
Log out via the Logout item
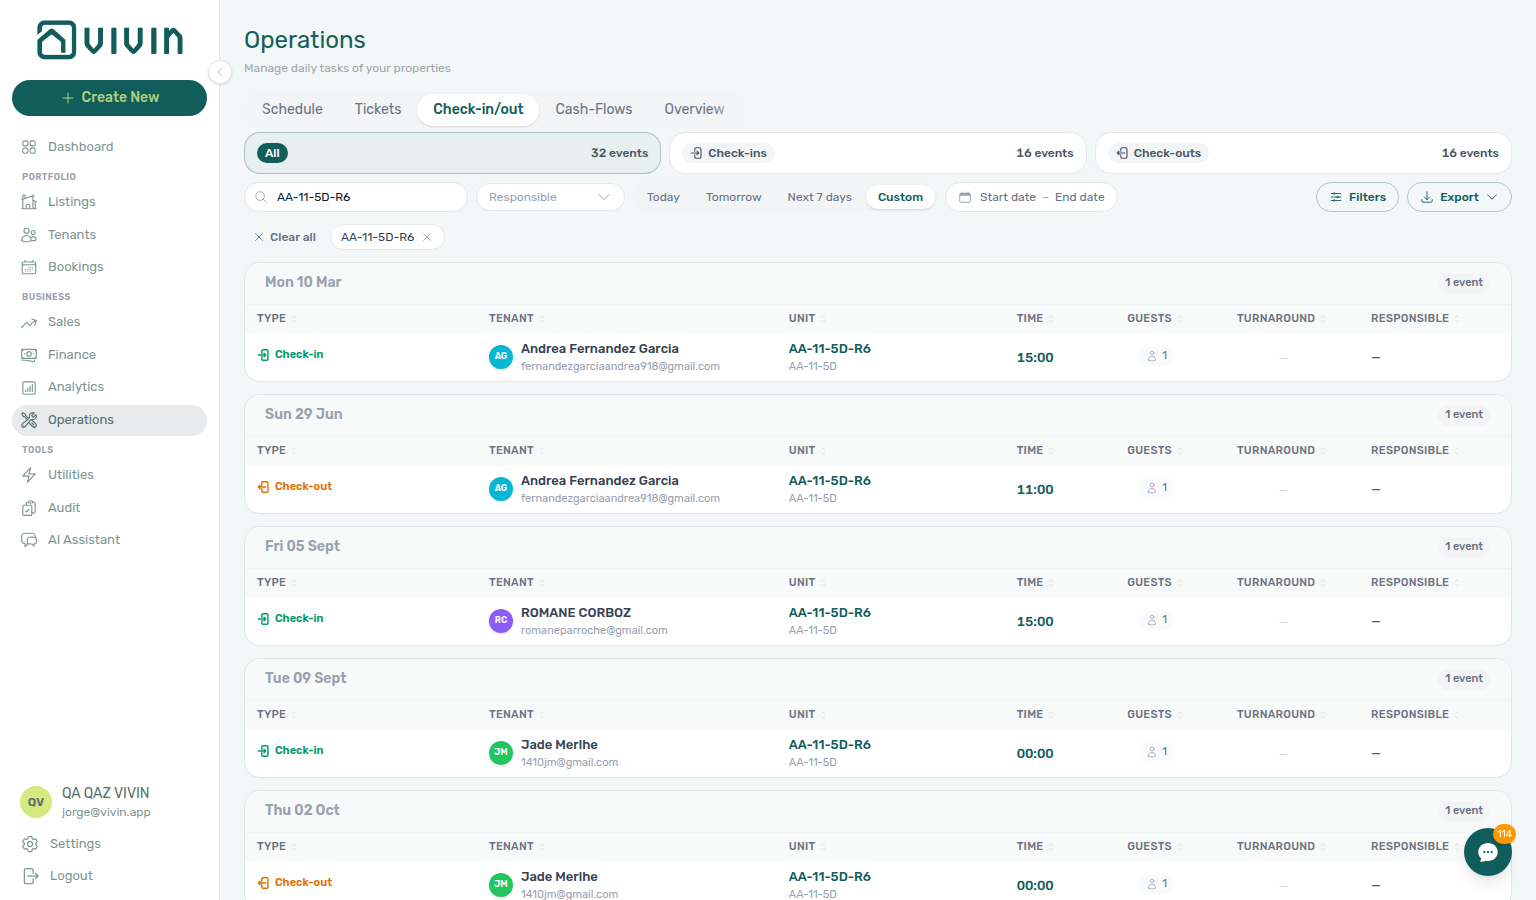pos(109,876)
